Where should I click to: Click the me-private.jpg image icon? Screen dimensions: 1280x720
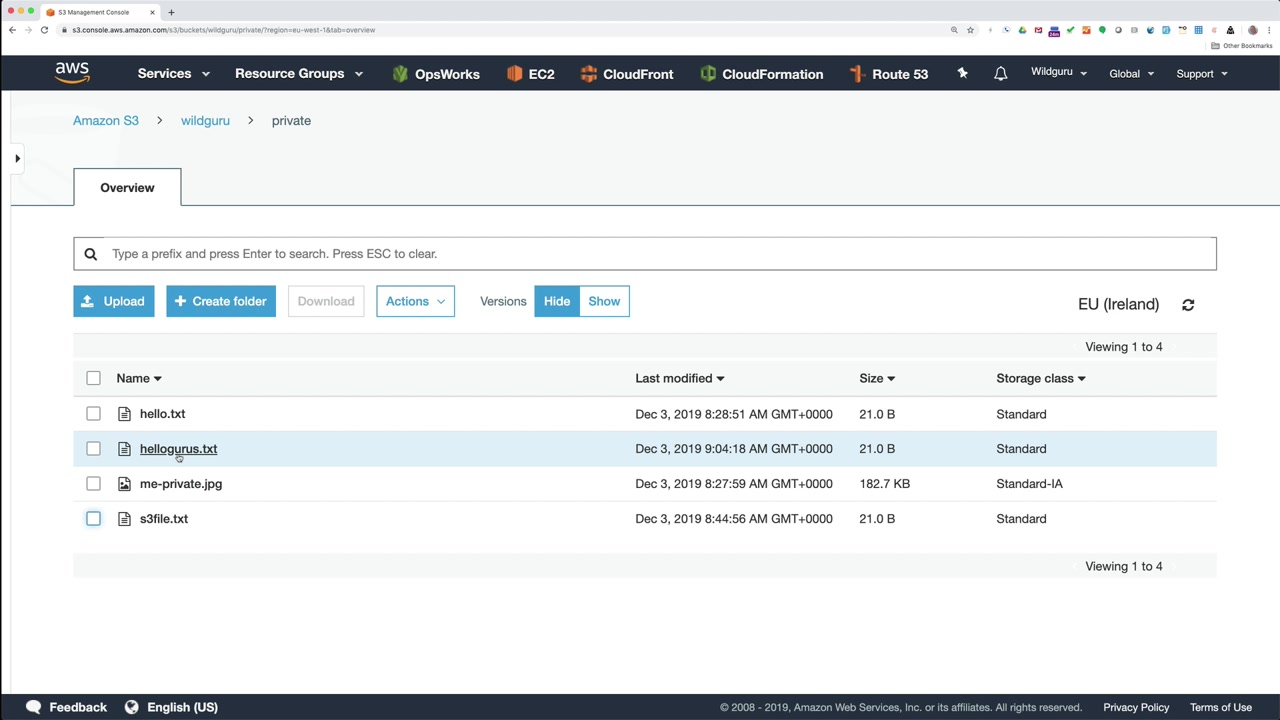coord(124,484)
